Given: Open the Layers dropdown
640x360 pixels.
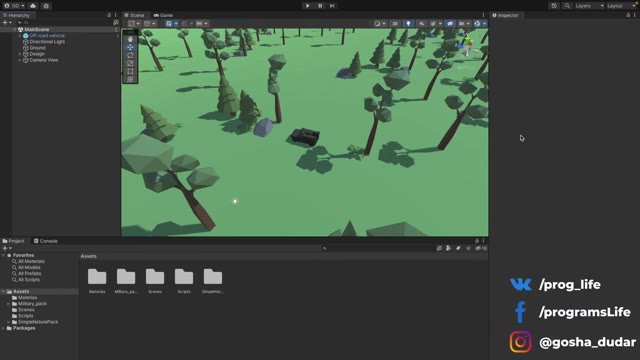Looking at the screenshot, I should coord(589,6).
